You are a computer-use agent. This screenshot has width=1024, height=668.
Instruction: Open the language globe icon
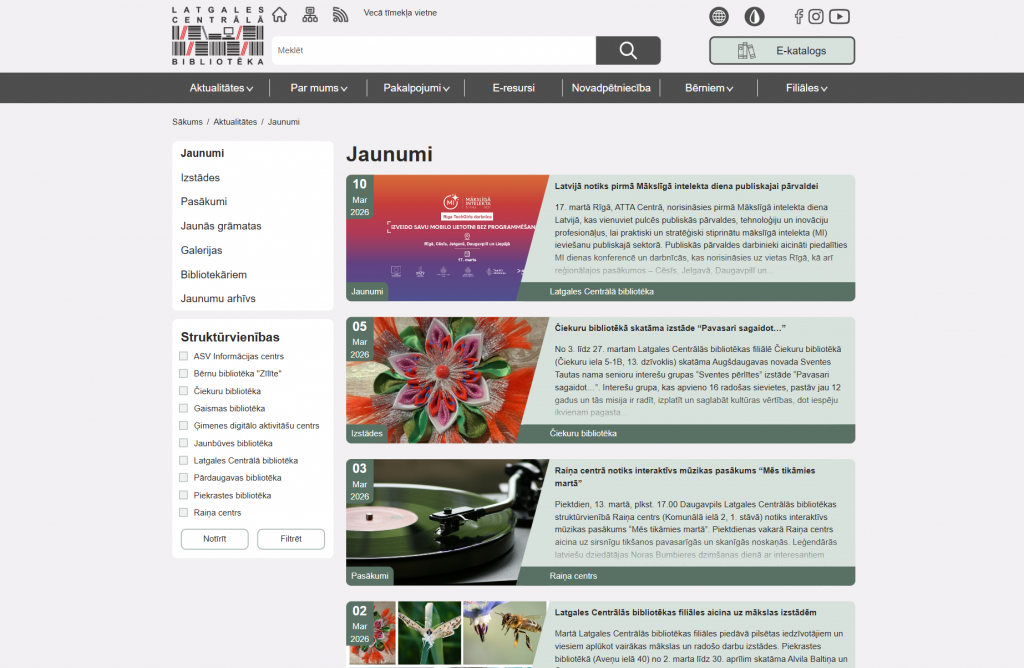point(719,16)
